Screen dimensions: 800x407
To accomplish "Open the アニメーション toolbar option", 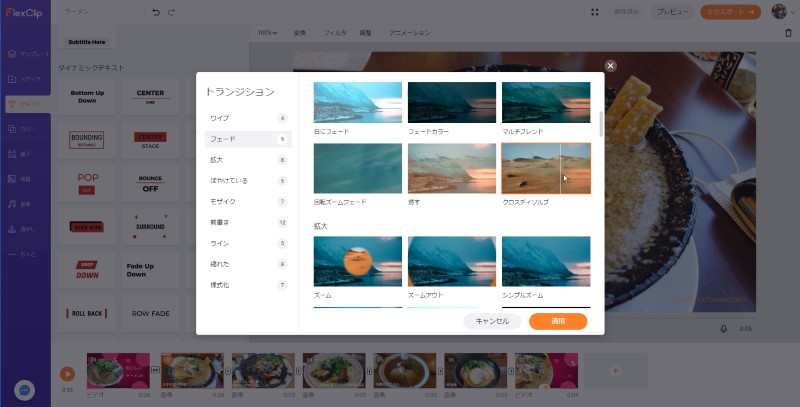I will click(410, 33).
